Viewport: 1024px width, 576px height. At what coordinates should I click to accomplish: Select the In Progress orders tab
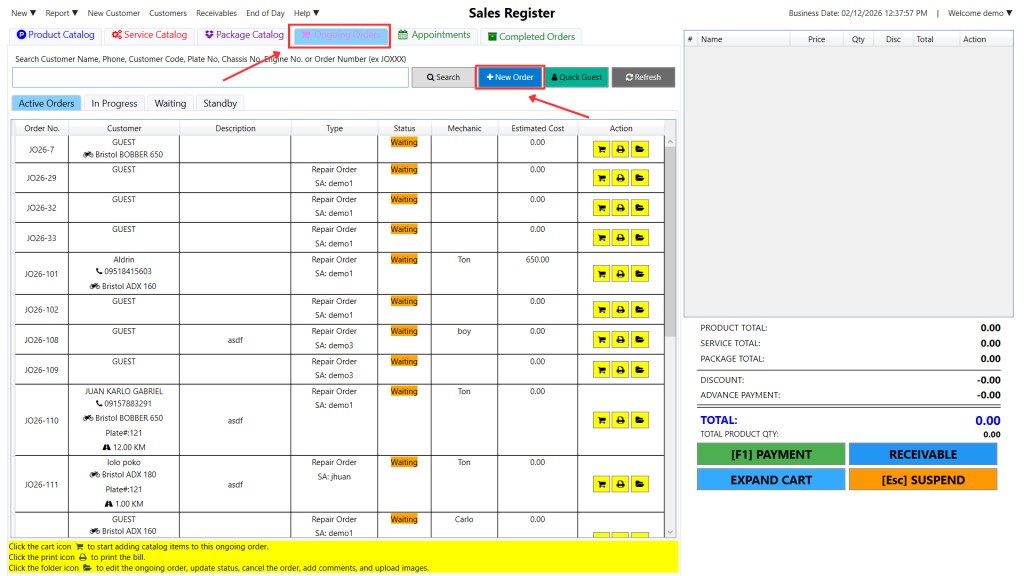tap(114, 103)
